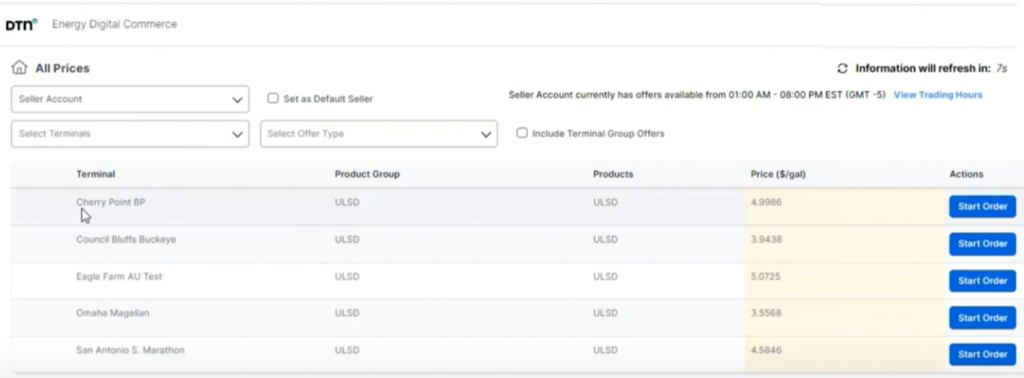Check Set as Default Seller
The height and width of the screenshot is (378, 1024).
[x=273, y=99]
